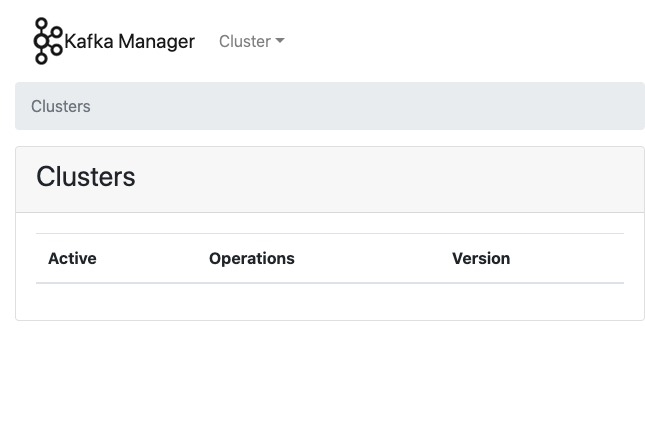
Task: Click the Clusters panel heading
Action: tap(86, 177)
